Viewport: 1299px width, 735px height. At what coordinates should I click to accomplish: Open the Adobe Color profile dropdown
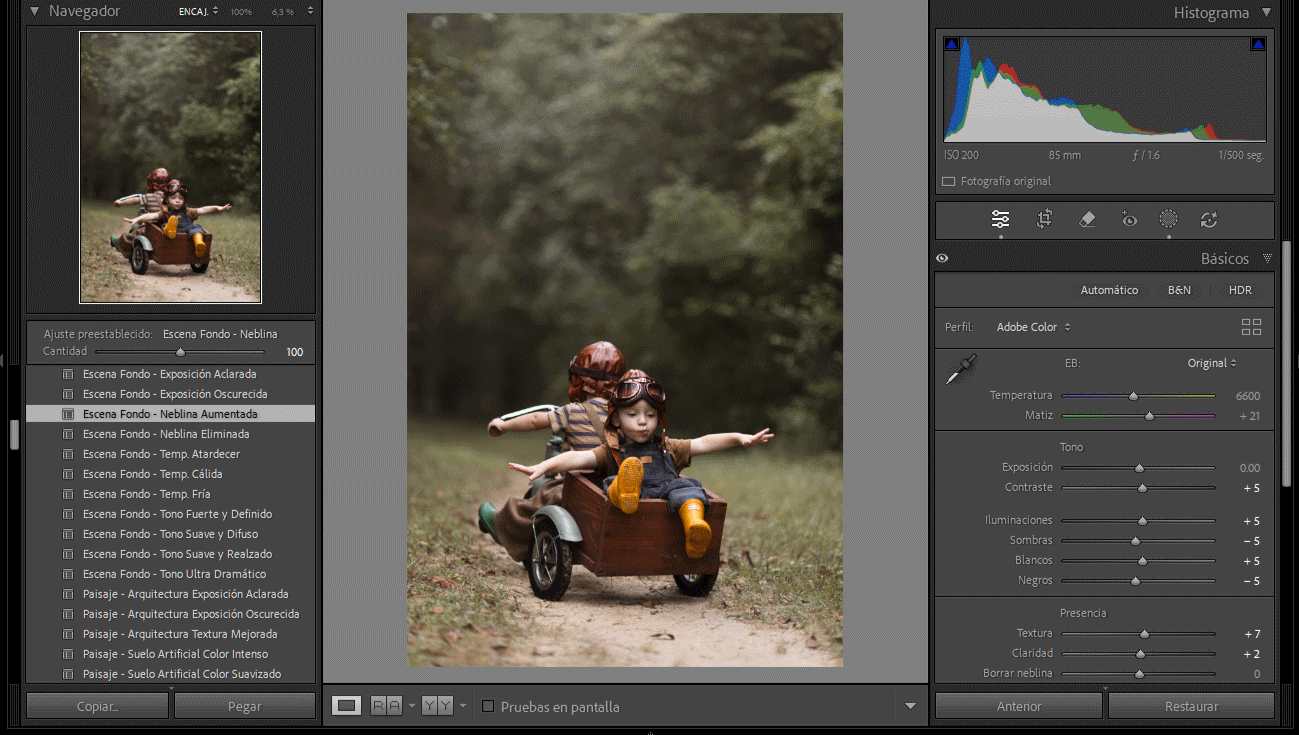coord(1033,327)
